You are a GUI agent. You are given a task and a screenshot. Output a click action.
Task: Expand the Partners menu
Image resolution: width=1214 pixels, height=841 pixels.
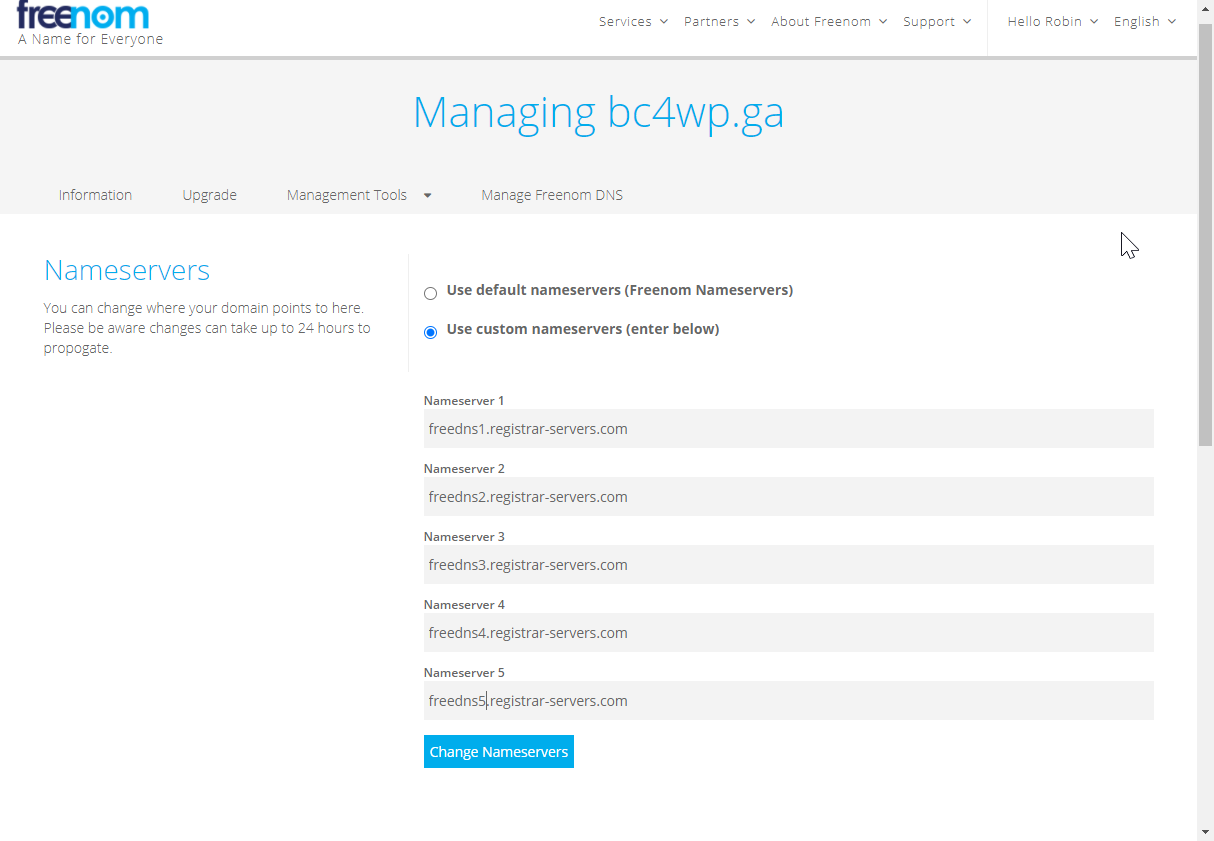[x=719, y=22]
